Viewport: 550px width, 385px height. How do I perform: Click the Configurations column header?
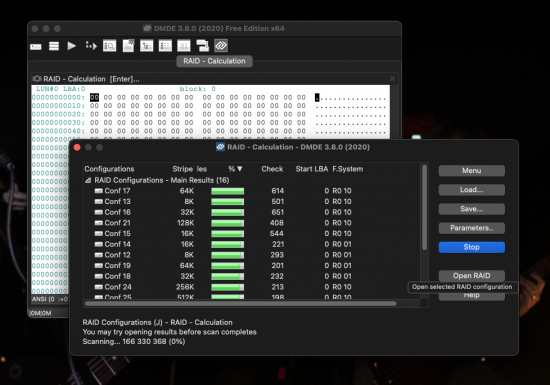109,169
